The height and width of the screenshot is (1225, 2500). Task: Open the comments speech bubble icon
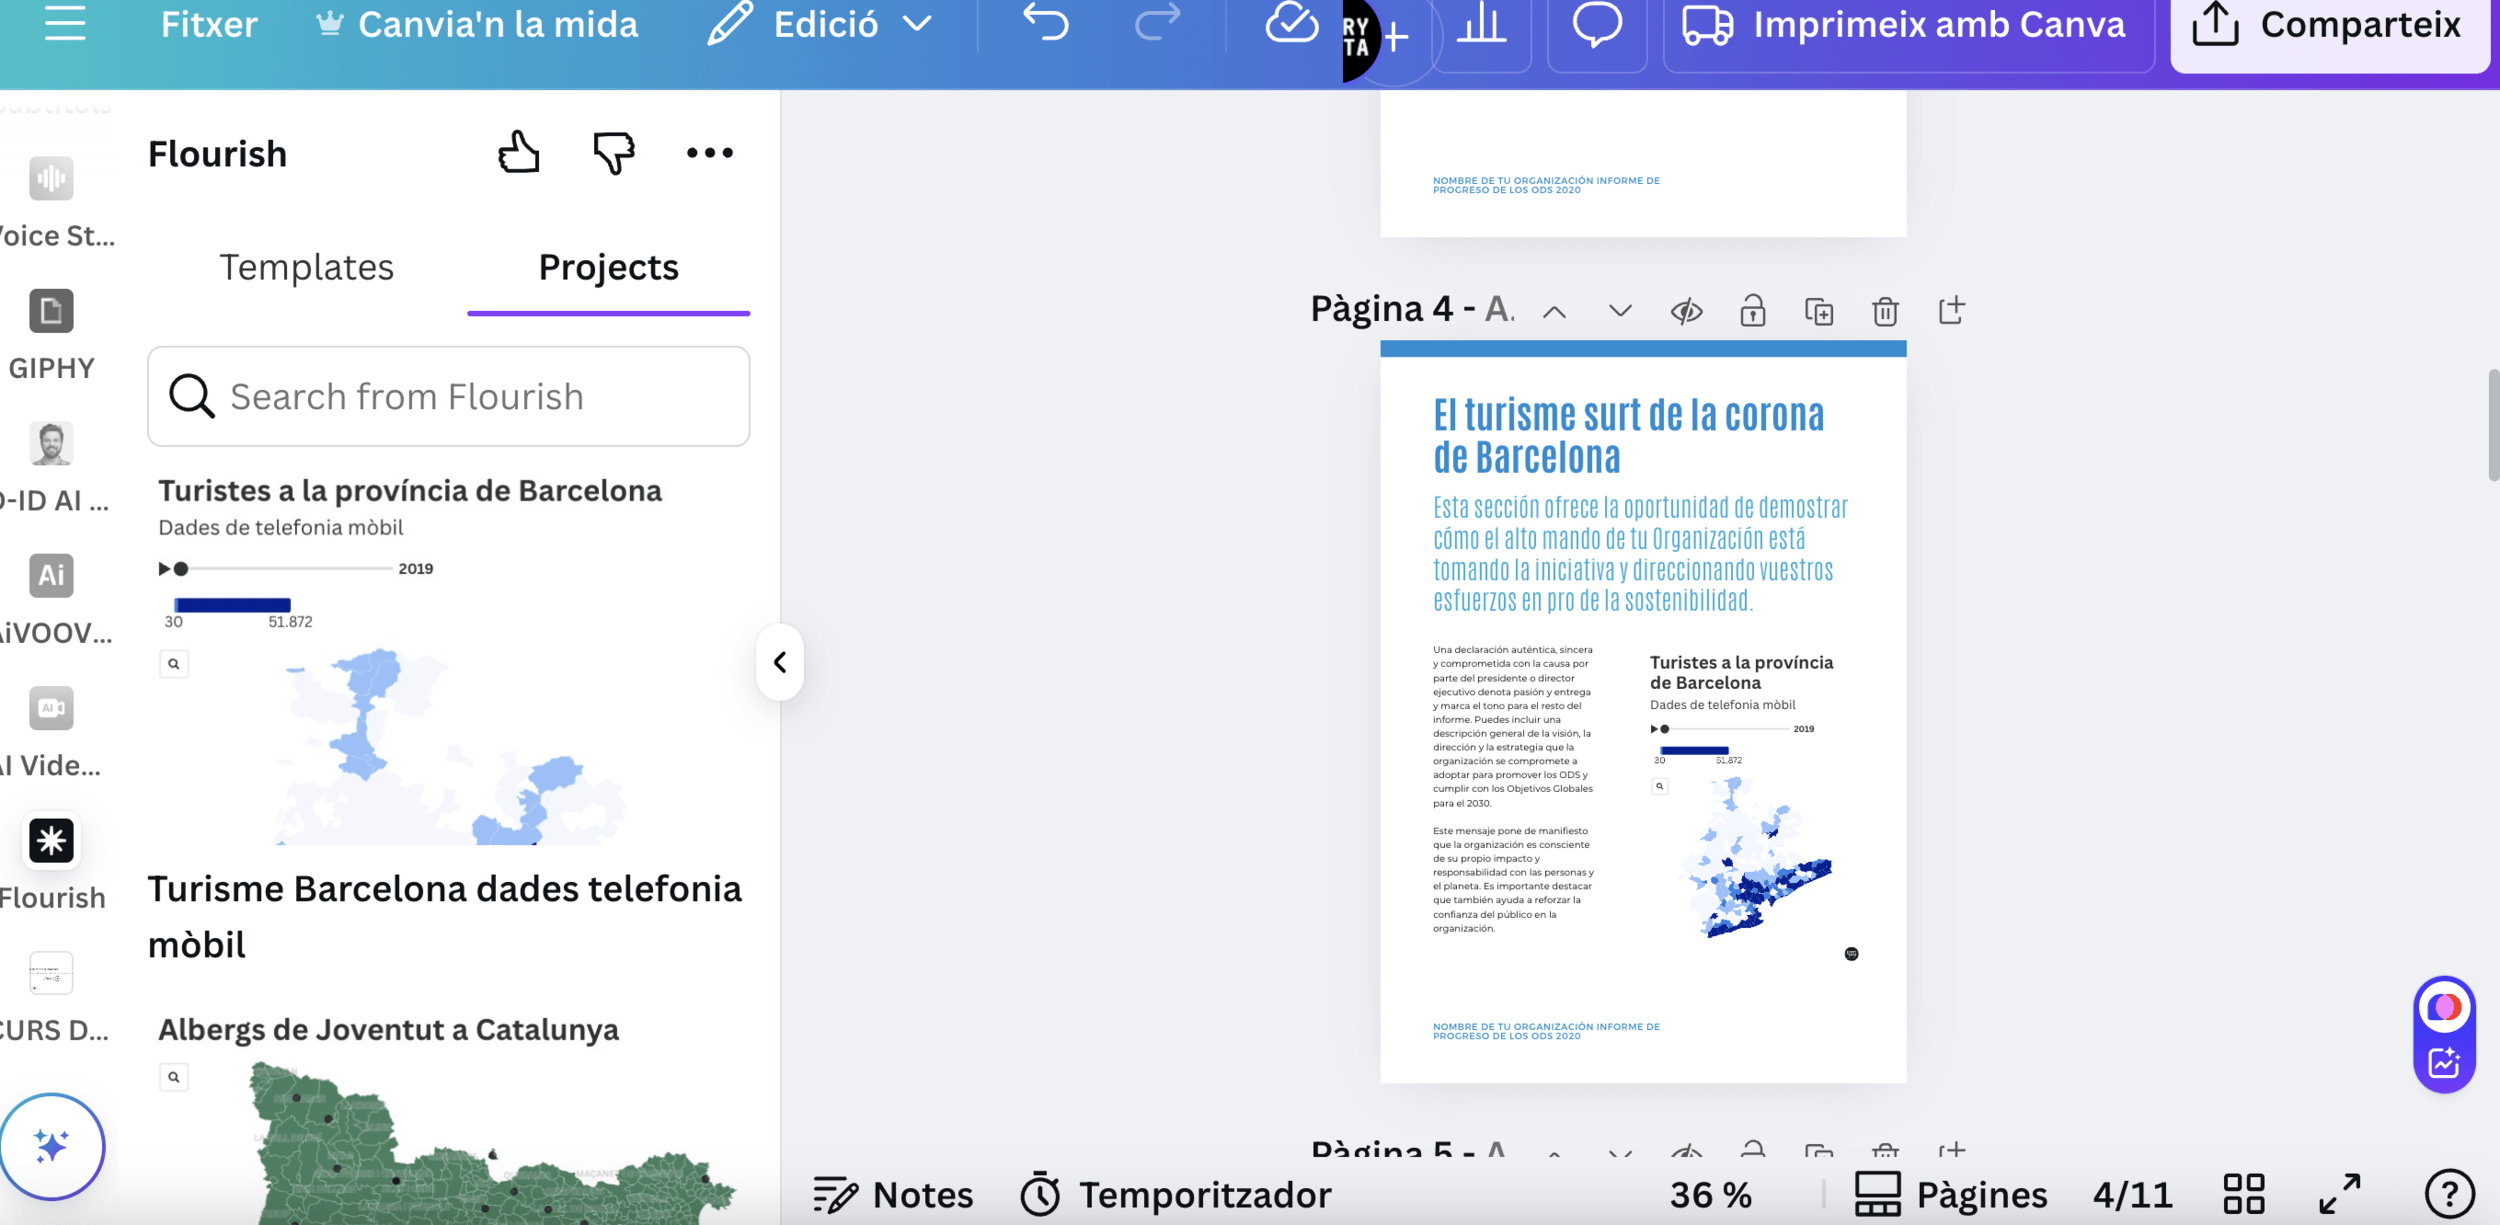1596,24
